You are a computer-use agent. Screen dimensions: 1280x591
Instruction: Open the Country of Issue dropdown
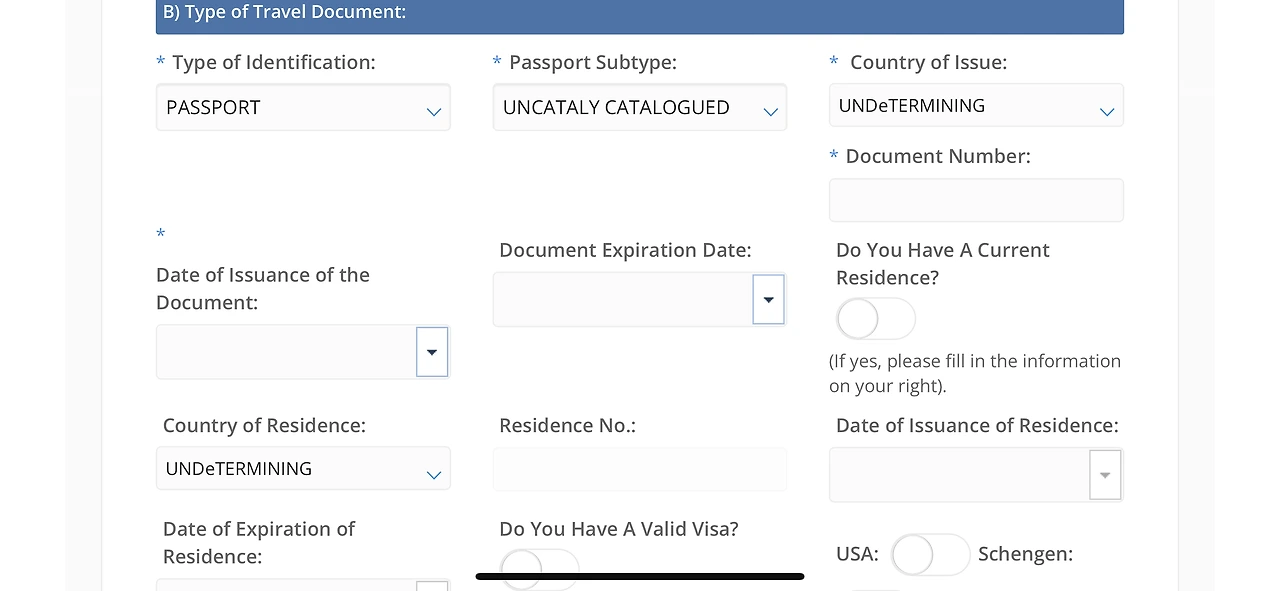[x=975, y=105]
